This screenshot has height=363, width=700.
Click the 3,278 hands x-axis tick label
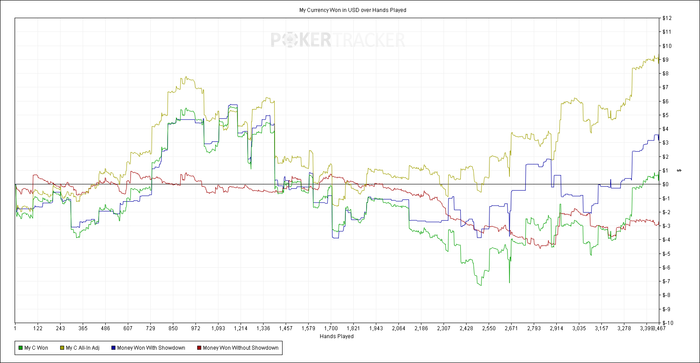624,329
